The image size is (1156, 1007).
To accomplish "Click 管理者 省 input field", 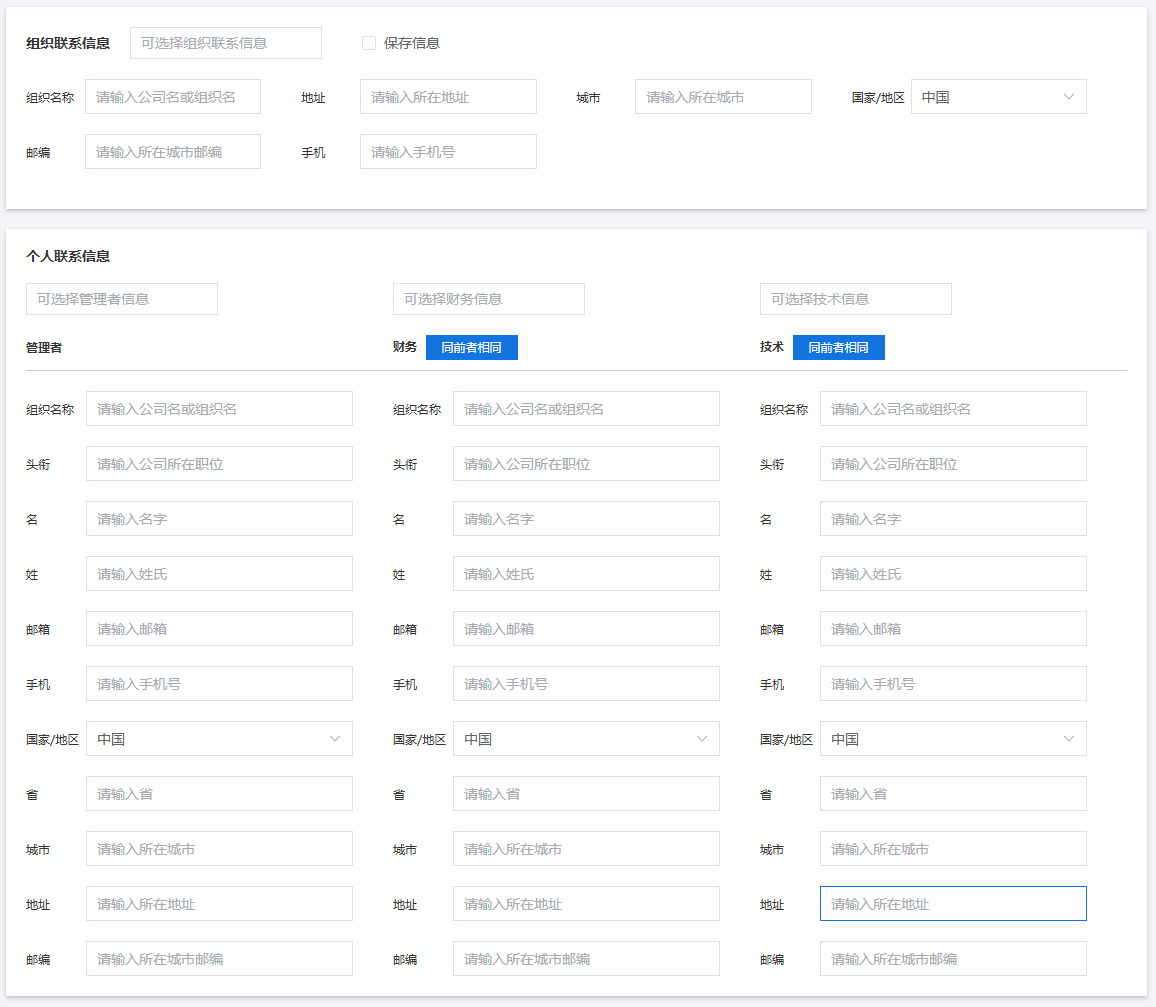I will [x=219, y=794].
